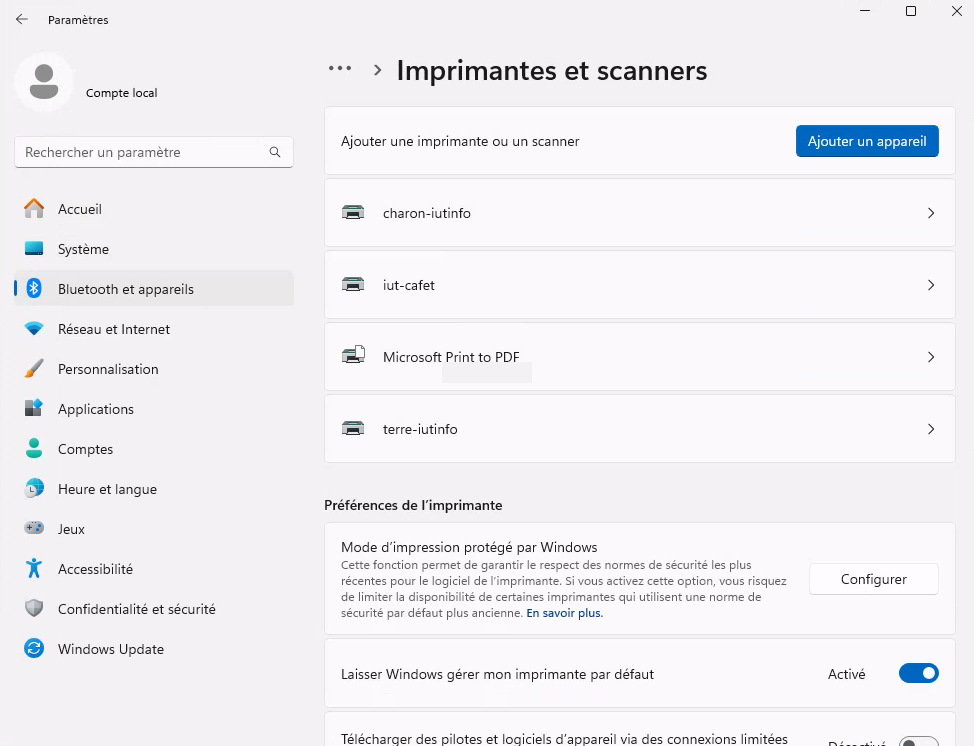Click the Comptes person icon
This screenshot has width=974, height=746.
[x=34, y=448]
